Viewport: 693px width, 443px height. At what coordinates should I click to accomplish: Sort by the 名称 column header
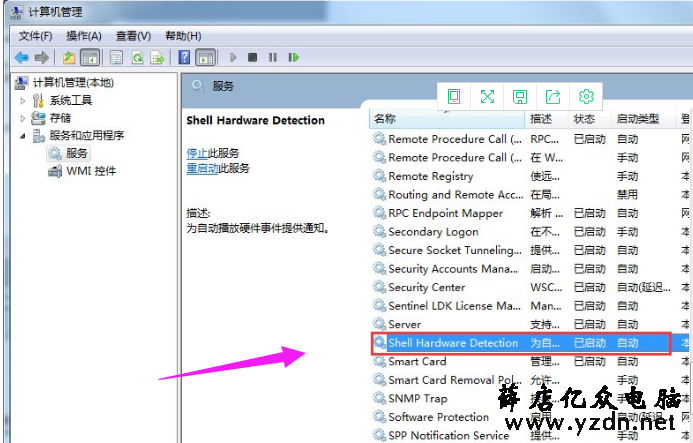[447, 119]
